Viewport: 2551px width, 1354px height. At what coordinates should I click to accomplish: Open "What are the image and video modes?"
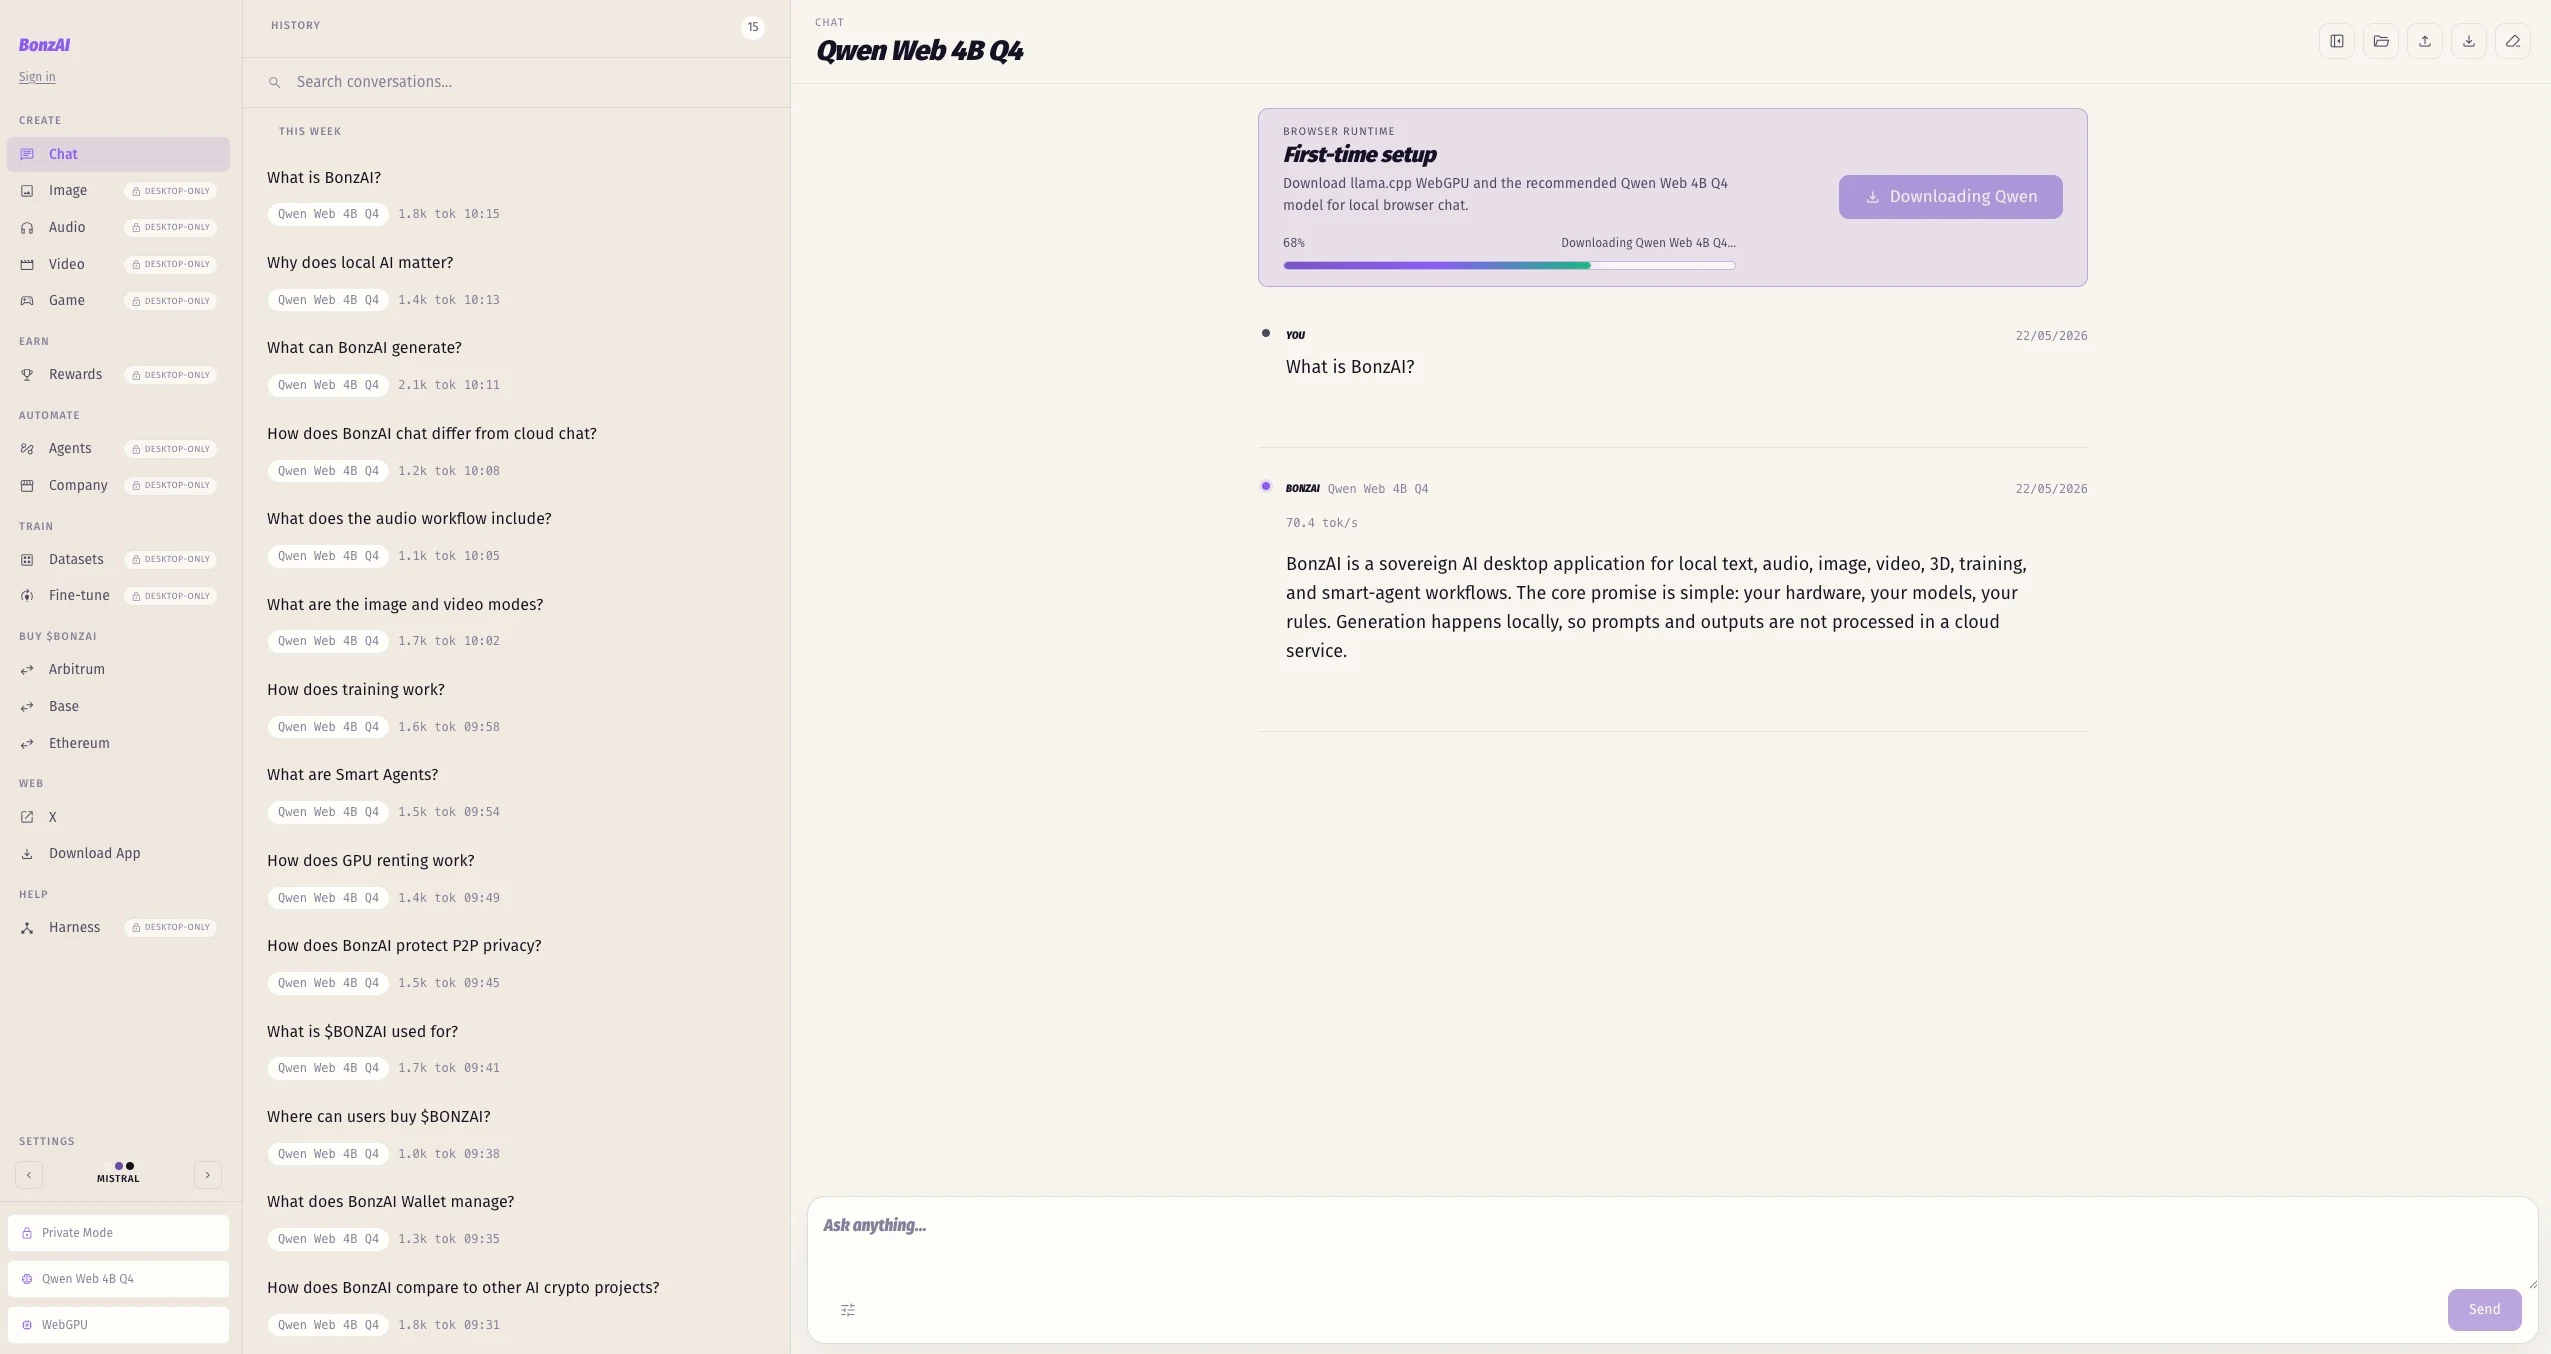516,622
